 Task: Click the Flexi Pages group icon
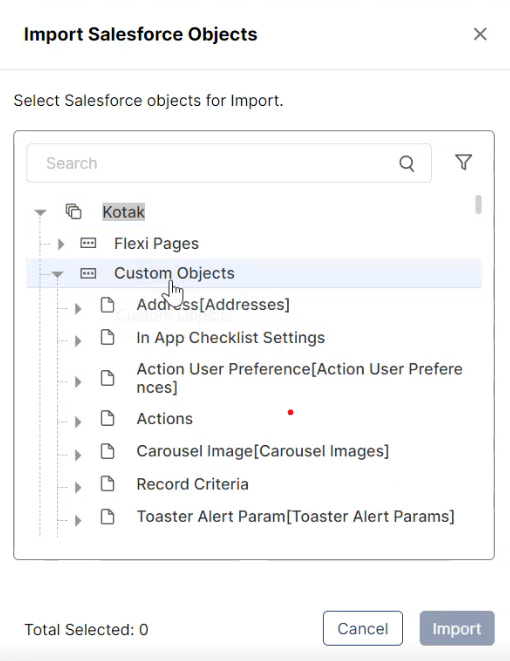point(88,243)
